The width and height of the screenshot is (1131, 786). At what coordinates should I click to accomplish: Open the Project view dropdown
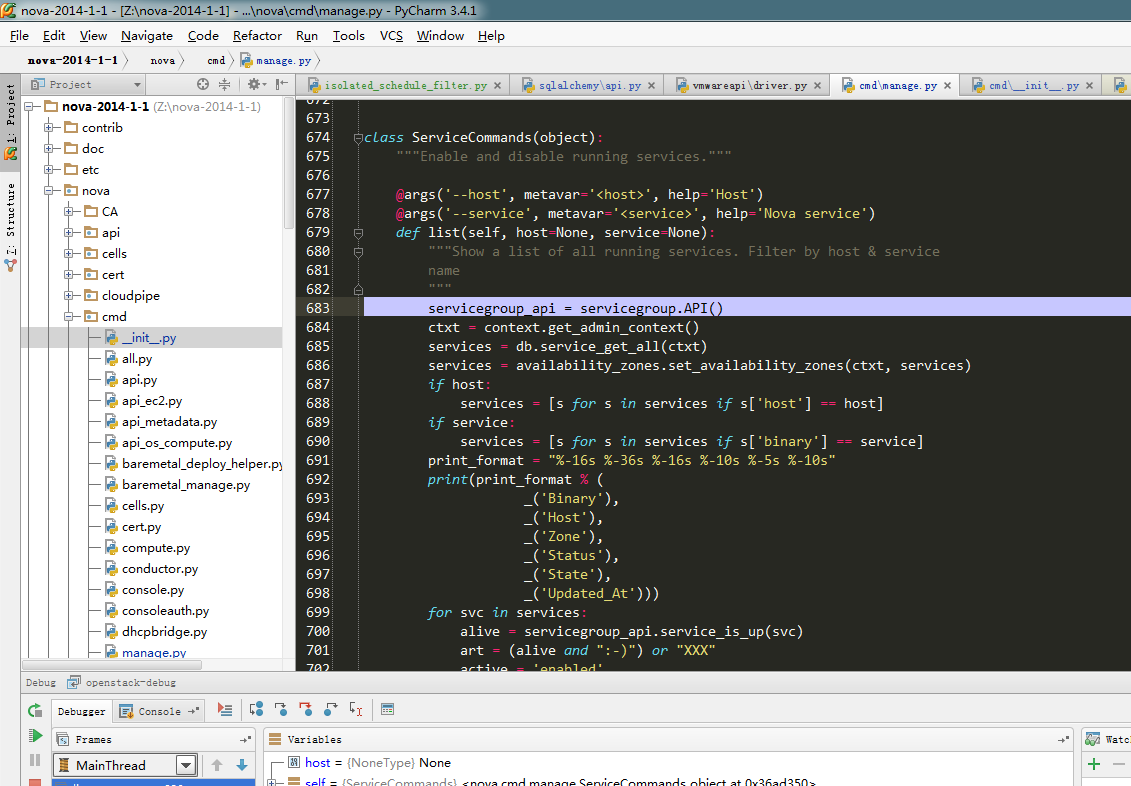[85, 84]
